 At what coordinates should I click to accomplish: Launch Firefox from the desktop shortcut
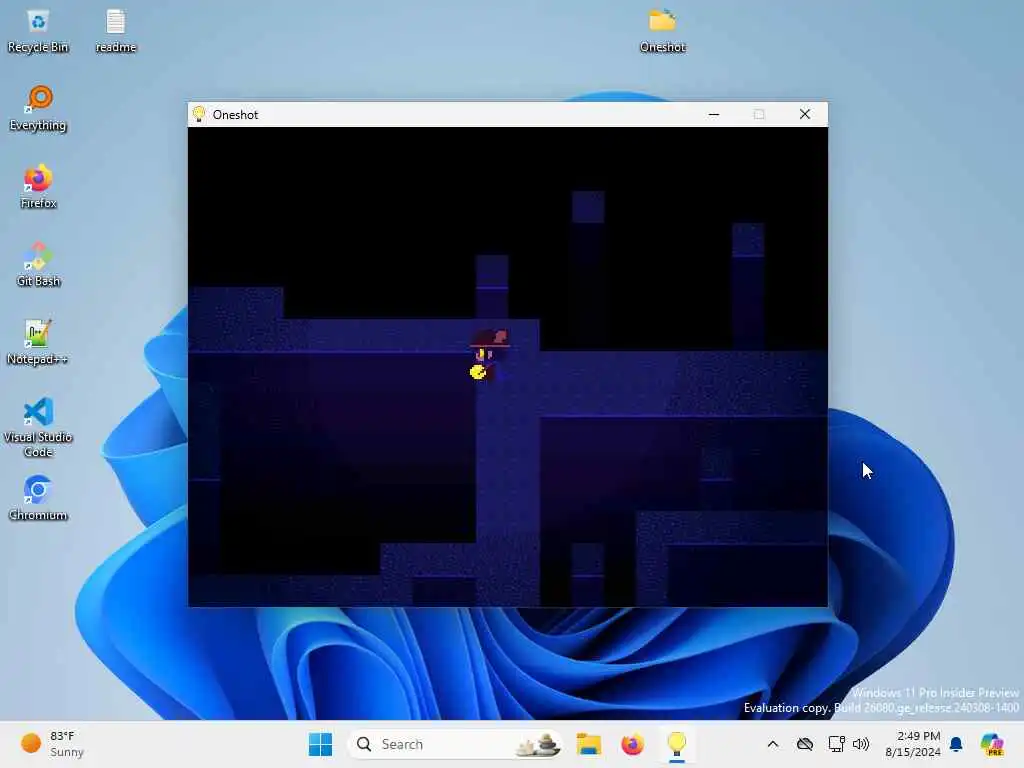tap(38, 187)
